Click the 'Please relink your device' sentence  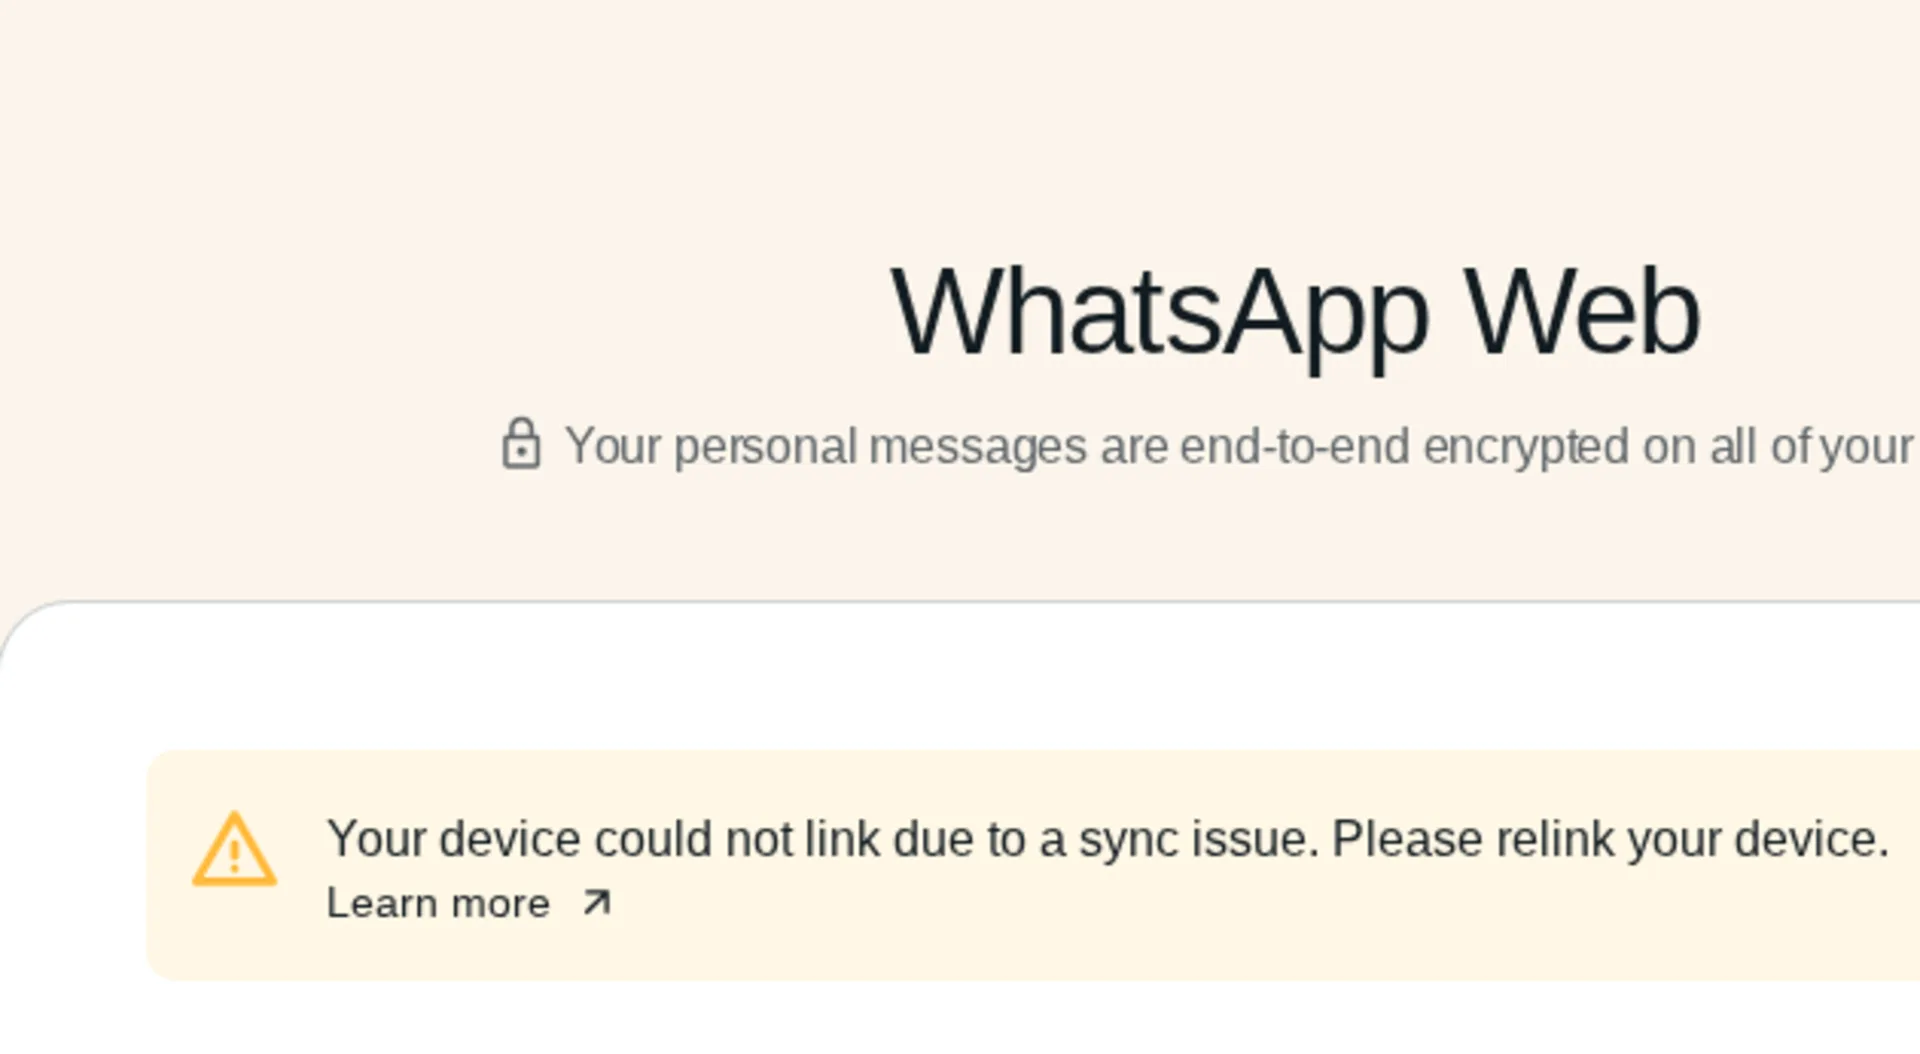[x=1610, y=839]
